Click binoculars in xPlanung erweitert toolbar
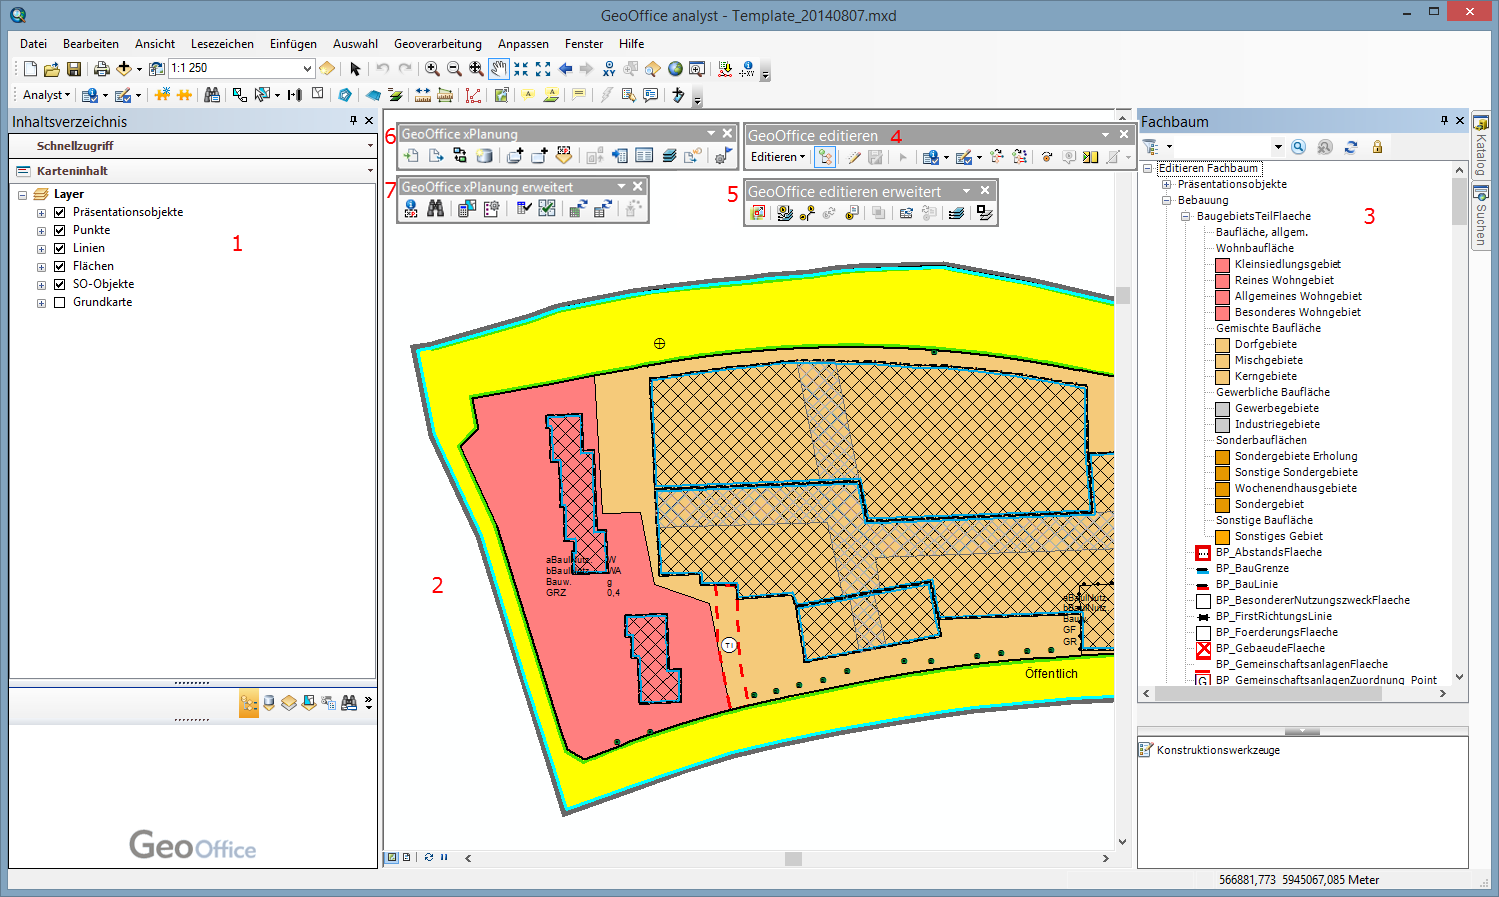Viewport: 1499px width, 897px height. pyautogui.click(x=435, y=209)
